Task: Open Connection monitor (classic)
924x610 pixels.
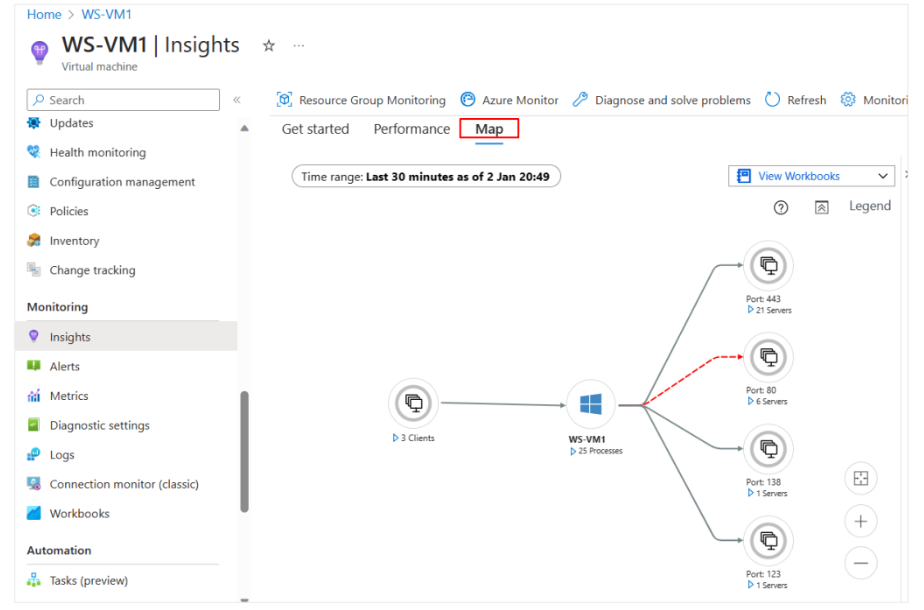Action: (113, 484)
